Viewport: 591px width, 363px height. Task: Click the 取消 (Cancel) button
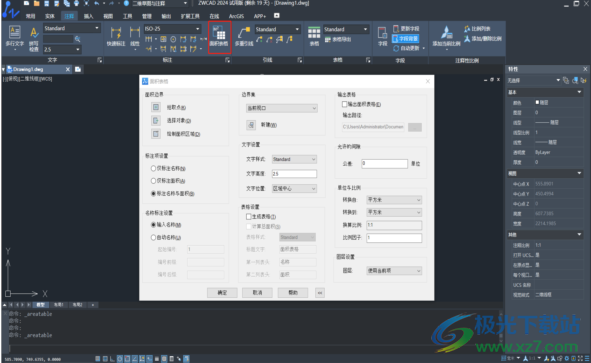(x=257, y=293)
